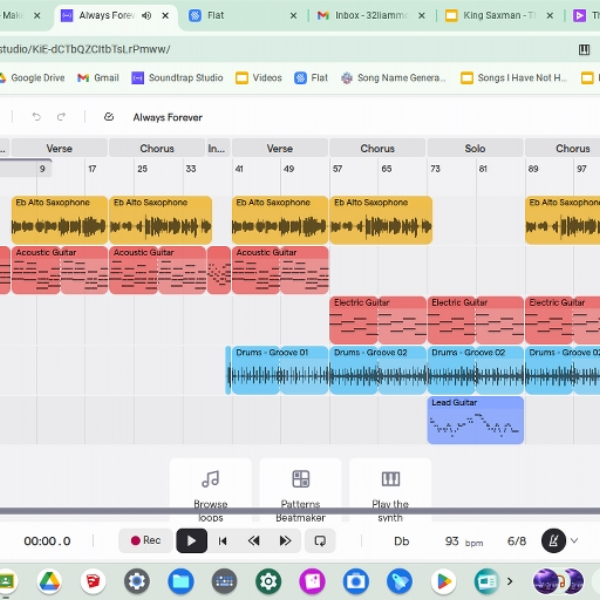Open the blue Files app on shelf
The width and height of the screenshot is (600, 600).
[181, 581]
